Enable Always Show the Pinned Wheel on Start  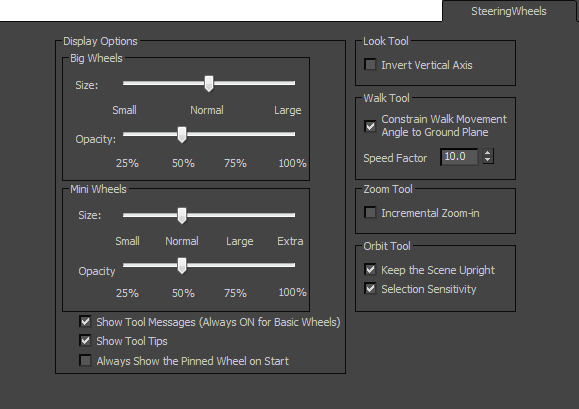point(85,360)
